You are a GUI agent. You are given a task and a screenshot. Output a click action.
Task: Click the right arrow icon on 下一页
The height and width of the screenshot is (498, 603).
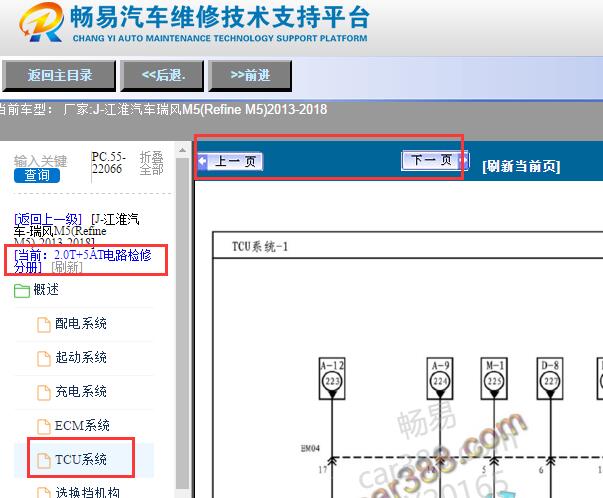pyautogui.click(x=464, y=159)
